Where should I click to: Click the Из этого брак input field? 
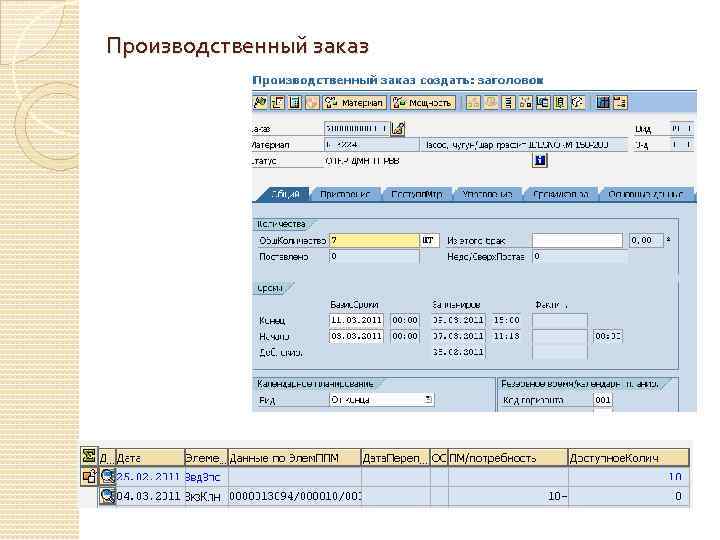[577, 241]
